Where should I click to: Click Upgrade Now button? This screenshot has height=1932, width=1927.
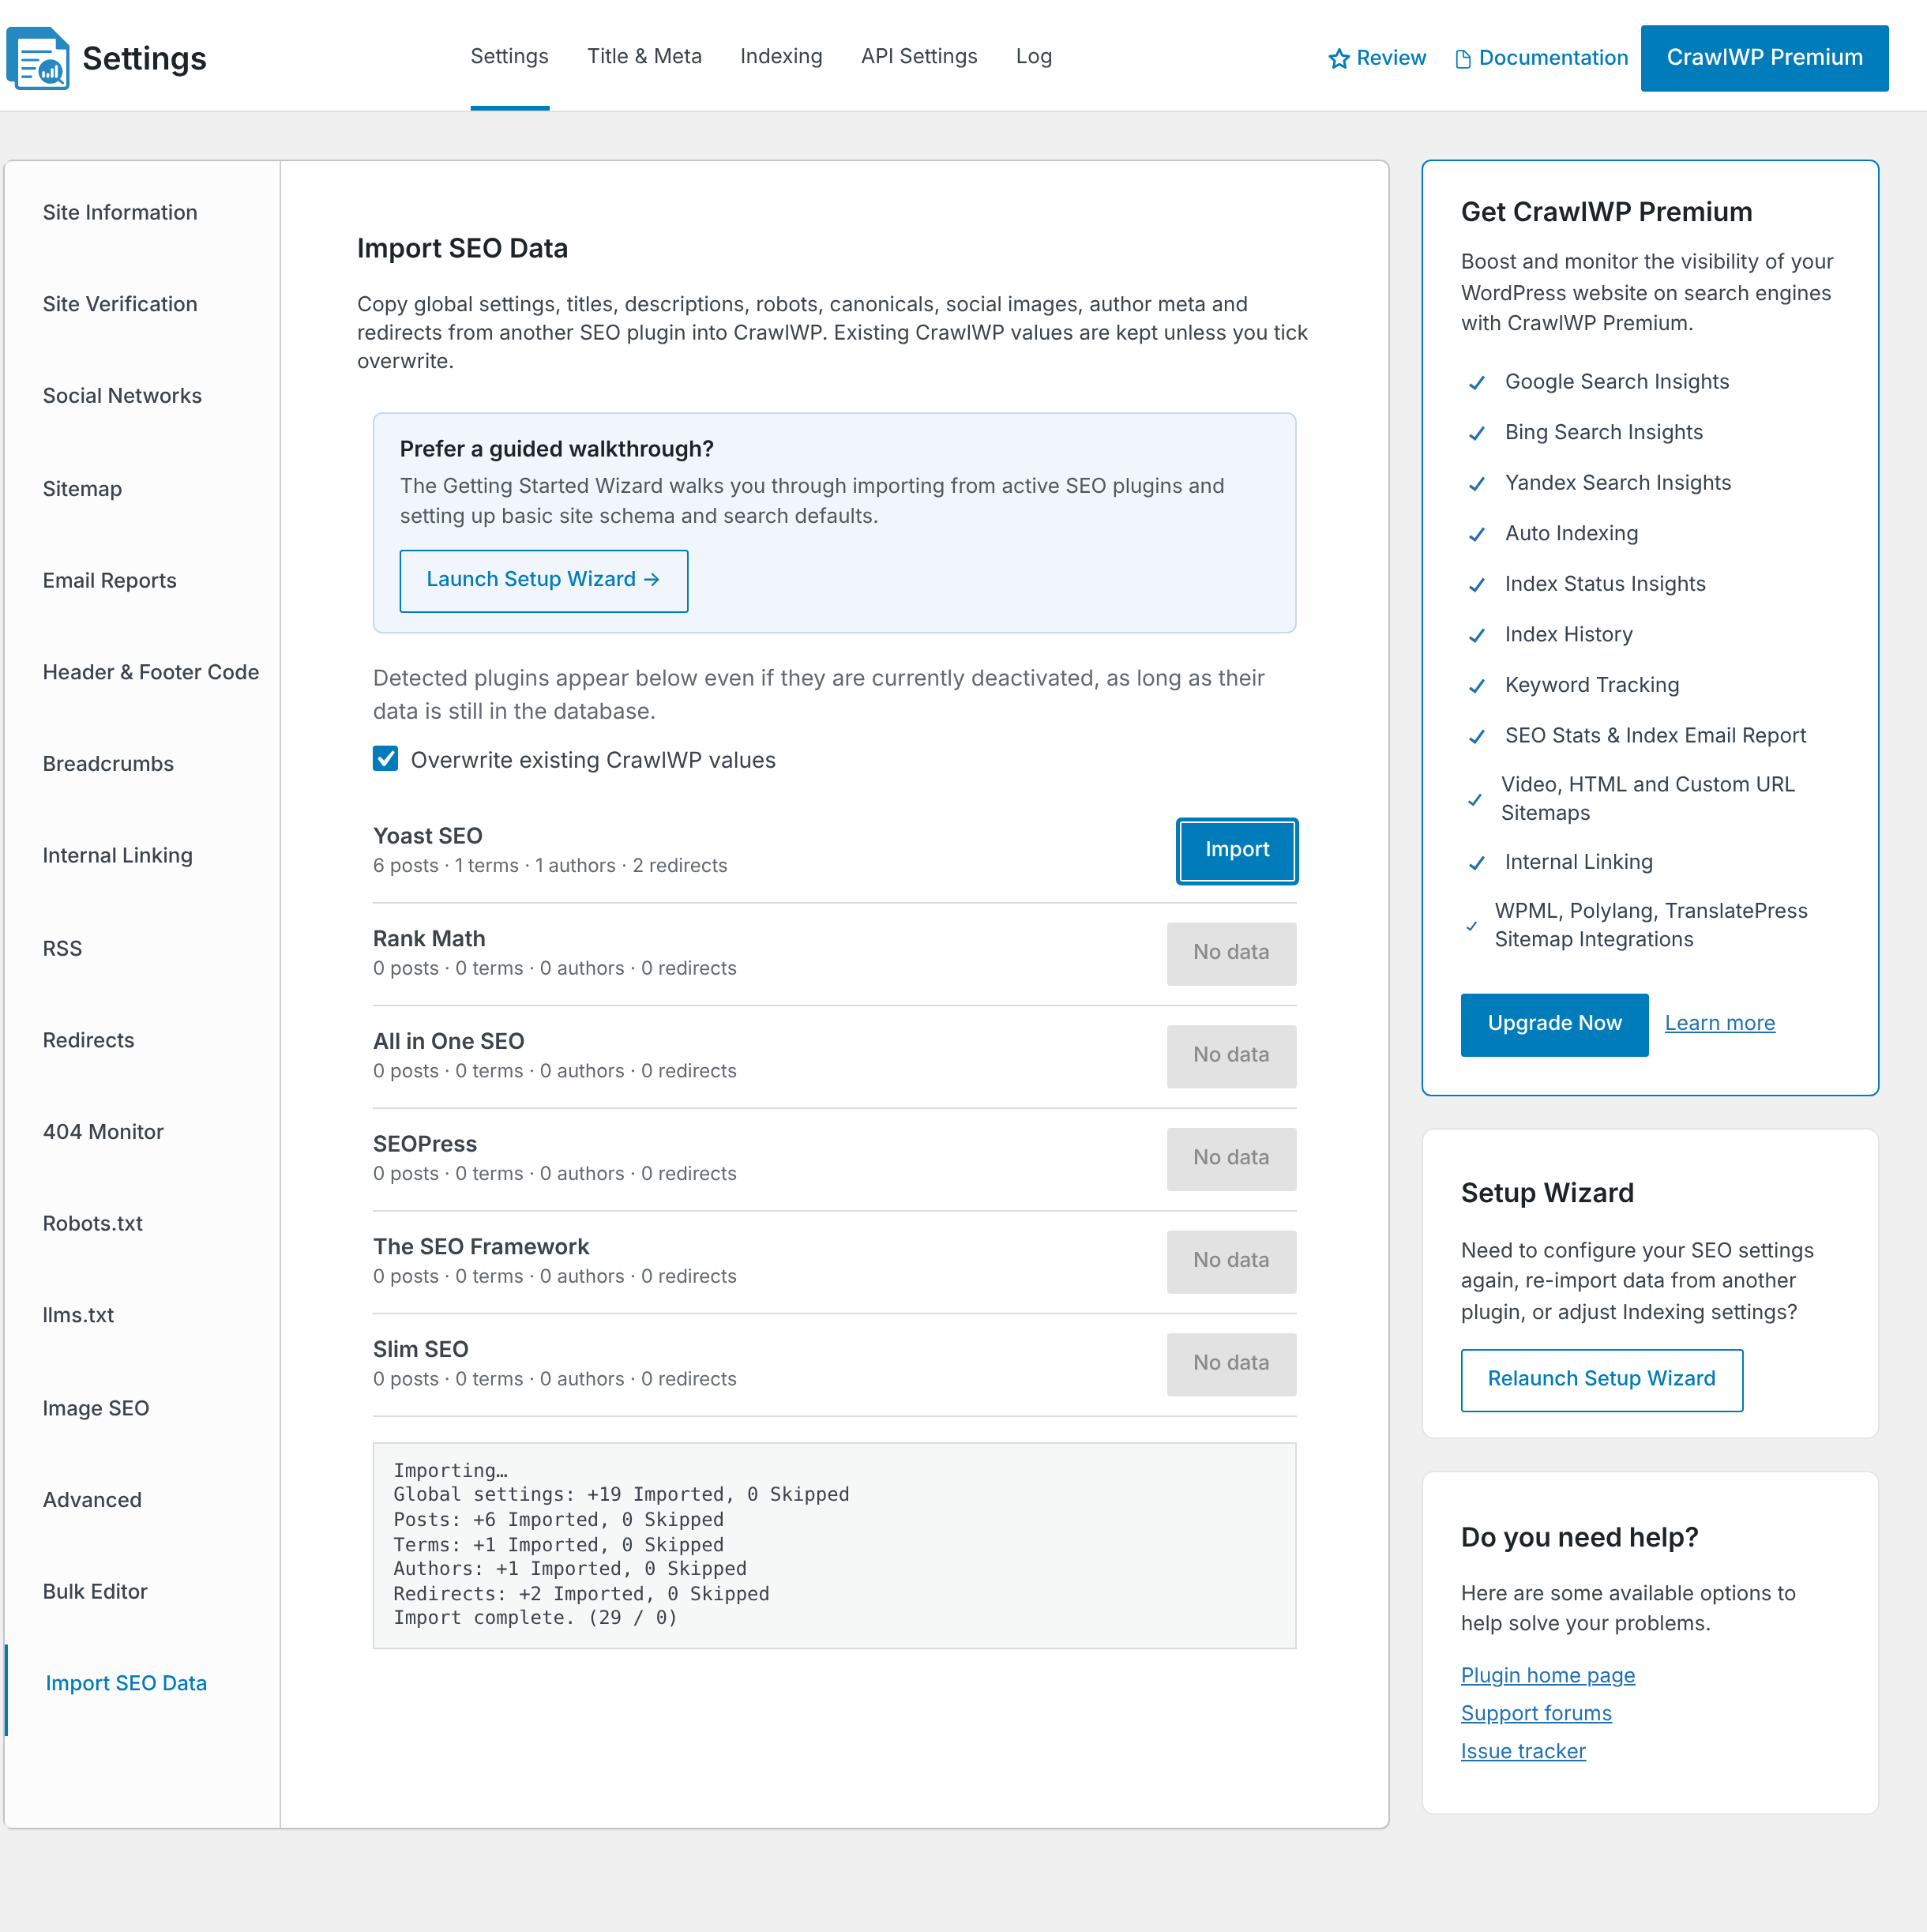1554,1024
